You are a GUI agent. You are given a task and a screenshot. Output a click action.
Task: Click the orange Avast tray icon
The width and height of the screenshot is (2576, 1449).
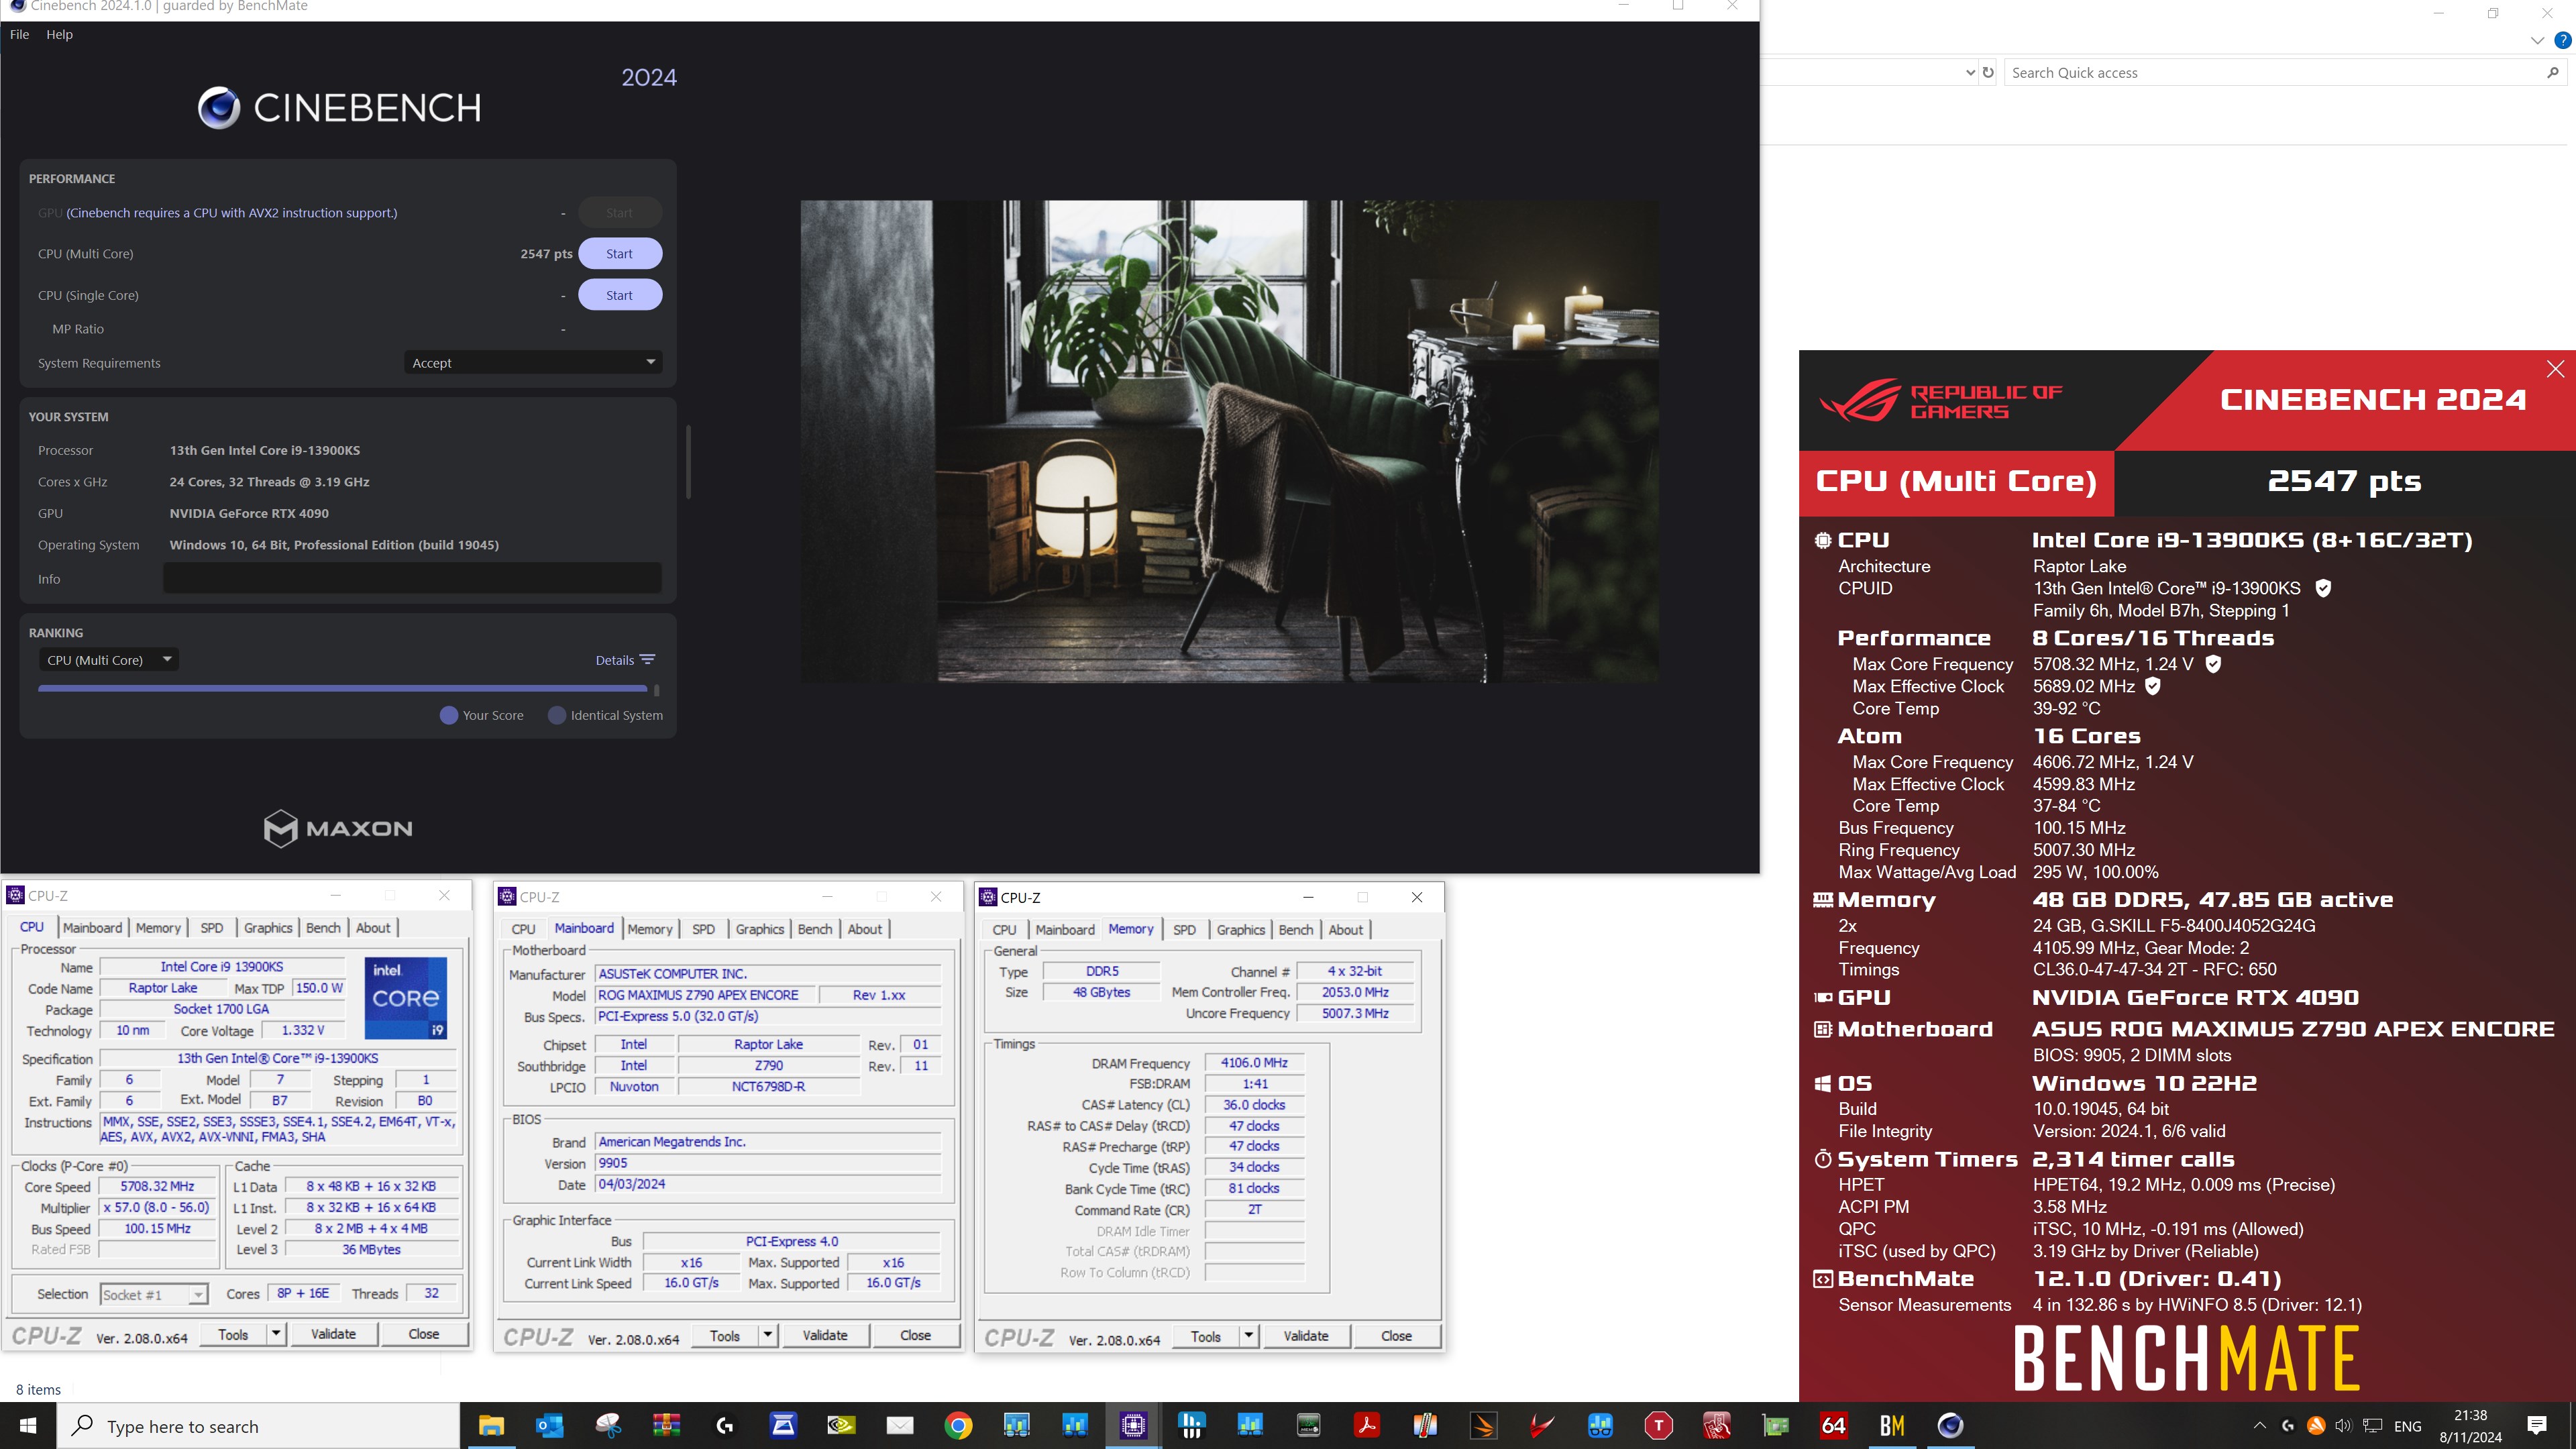[x=2316, y=1425]
